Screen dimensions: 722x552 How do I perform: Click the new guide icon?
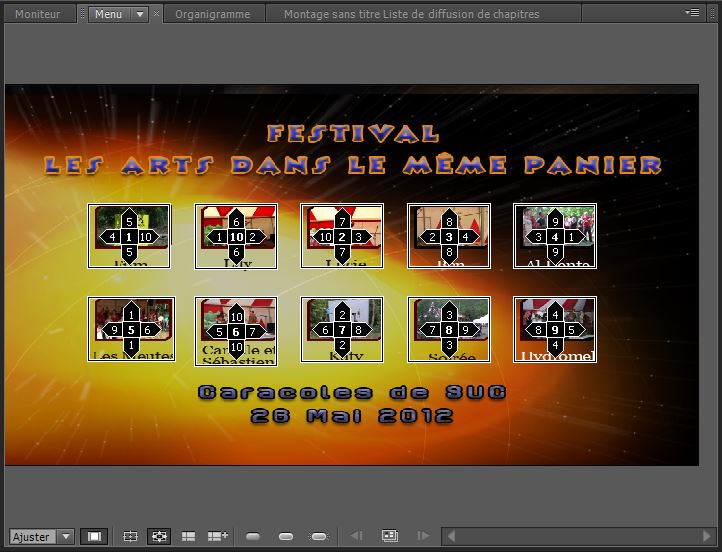(x=217, y=537)
